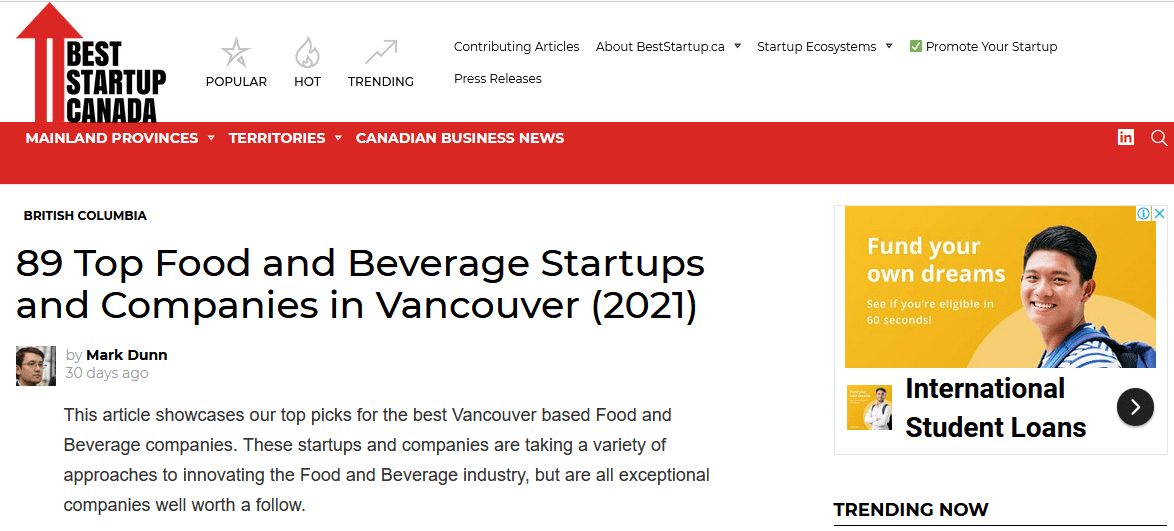Open Mark Dunn author page
Image resolution: width=1174 pixels, height=531 pixels.
click(x=127, y=355)
